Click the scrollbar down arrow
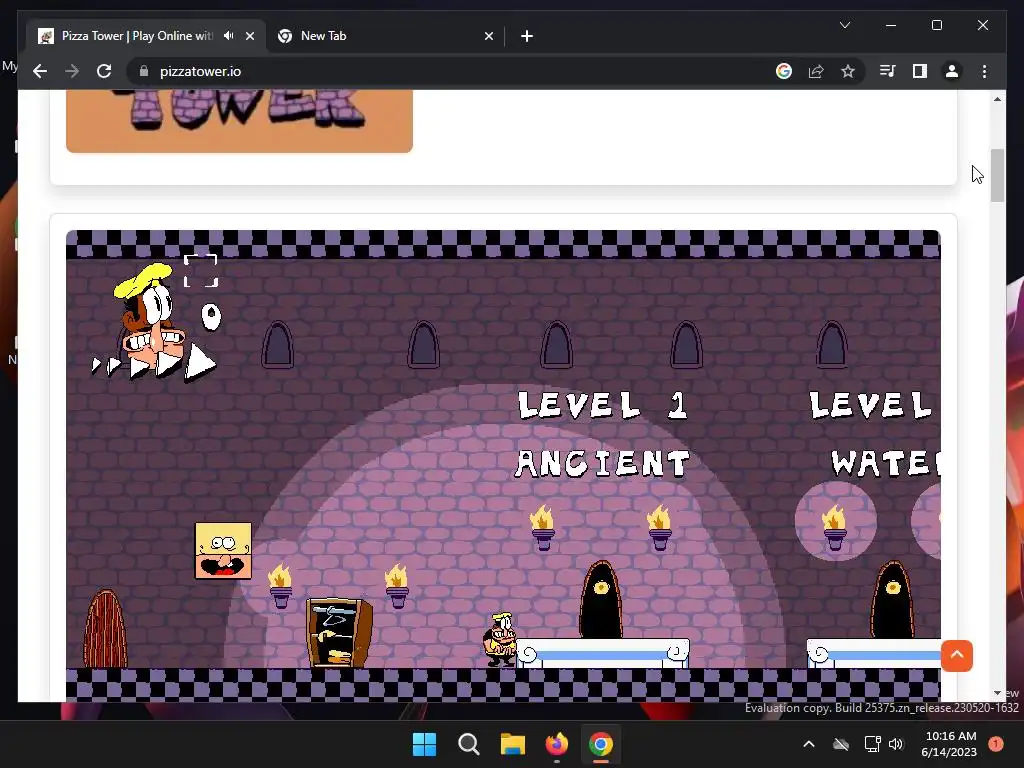The height and width of the screenshot is (768, 1024). tap(997, 693)
